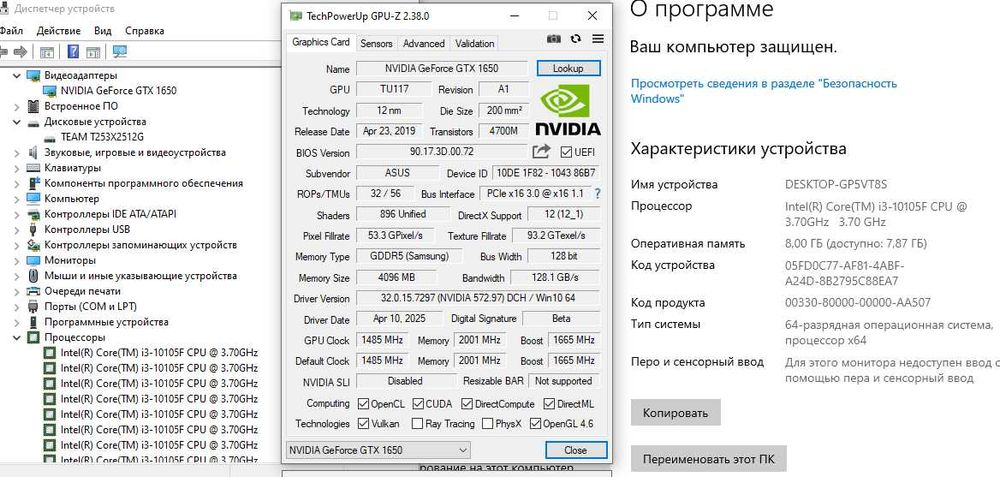1000x477 pixels.
Task: Open the GPU-Z hamburger menu
Action: click(x=598, y=39)
